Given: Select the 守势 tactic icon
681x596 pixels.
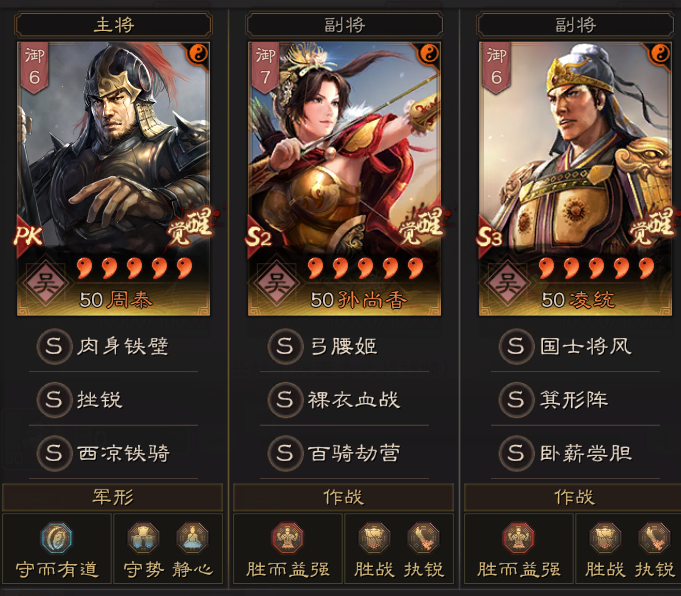Looking at the screenshot, I should click(143, 538).
